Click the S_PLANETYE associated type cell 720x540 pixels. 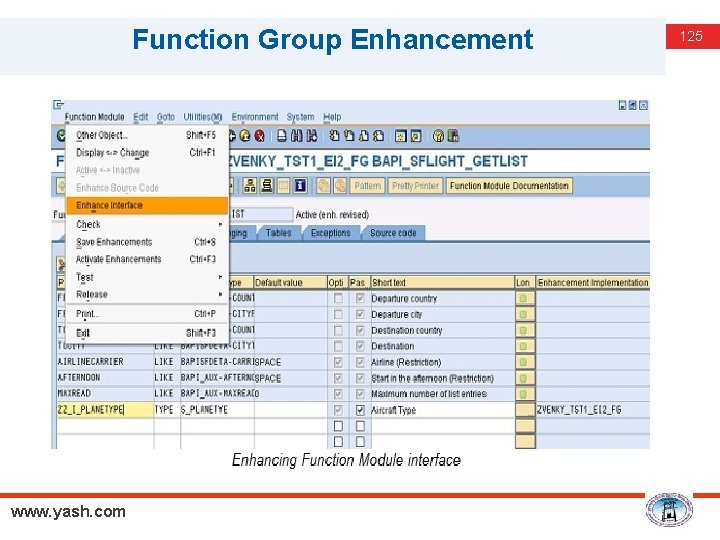217,410
